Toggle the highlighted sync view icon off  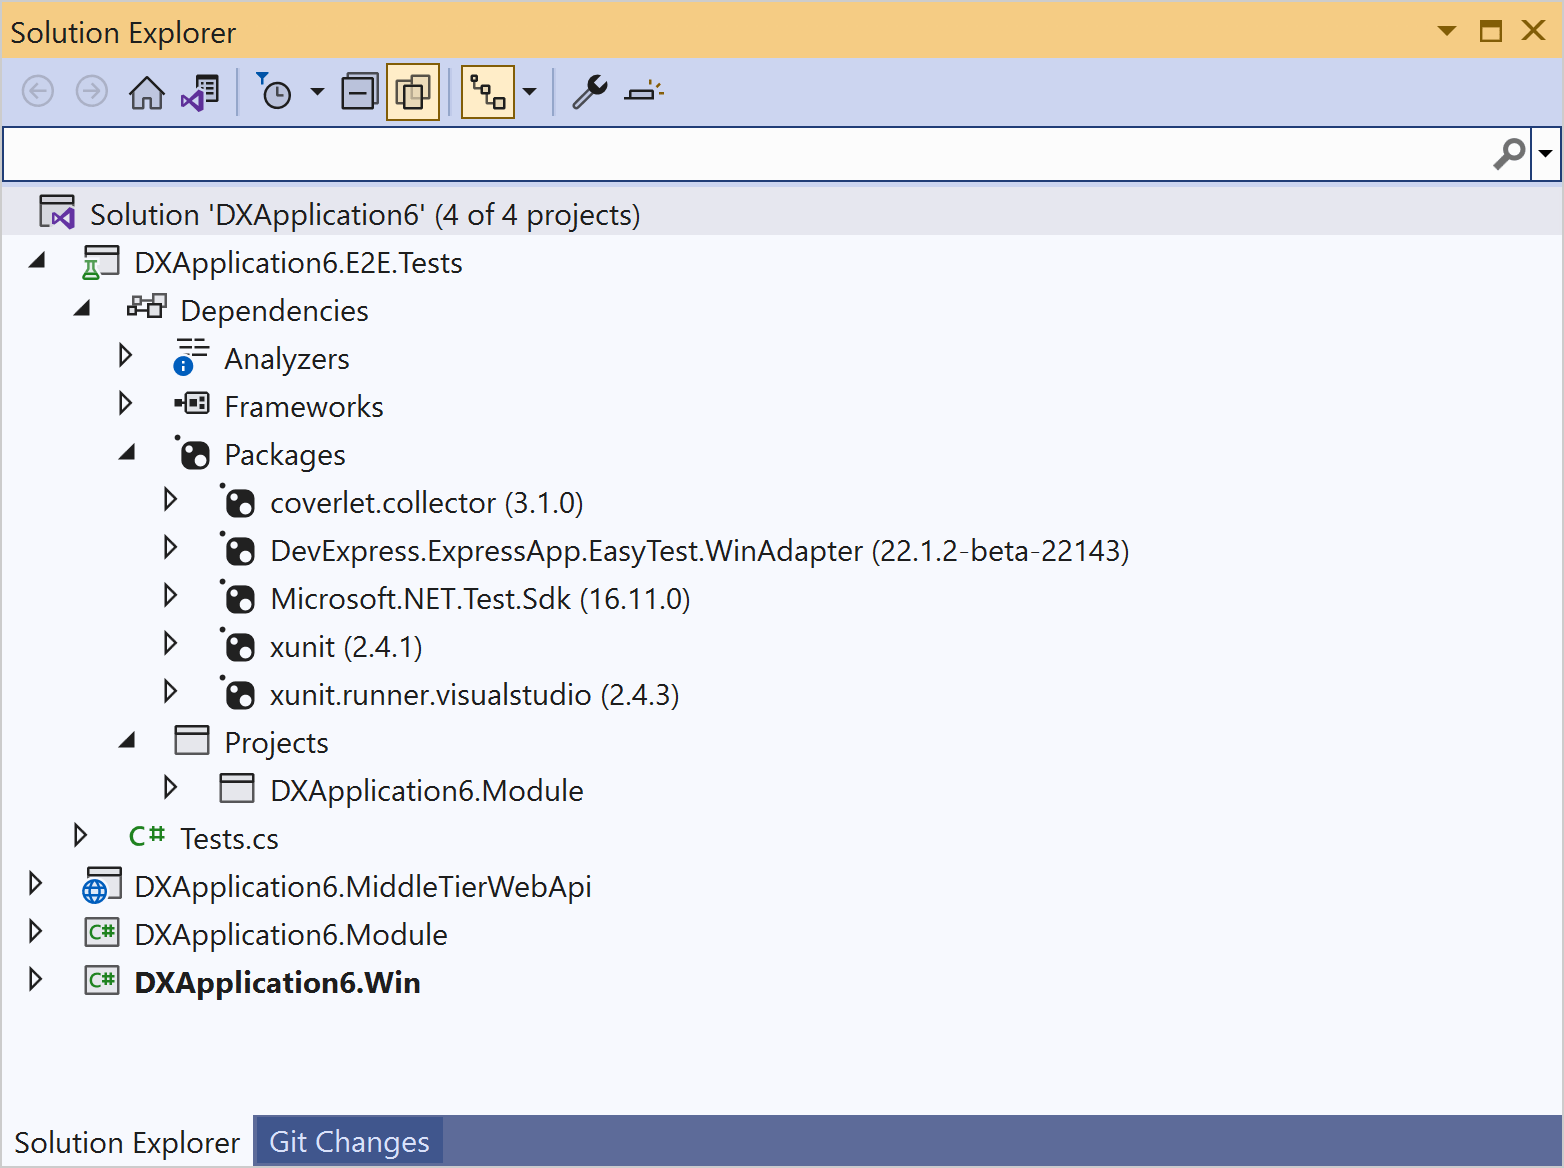[487, 91]
